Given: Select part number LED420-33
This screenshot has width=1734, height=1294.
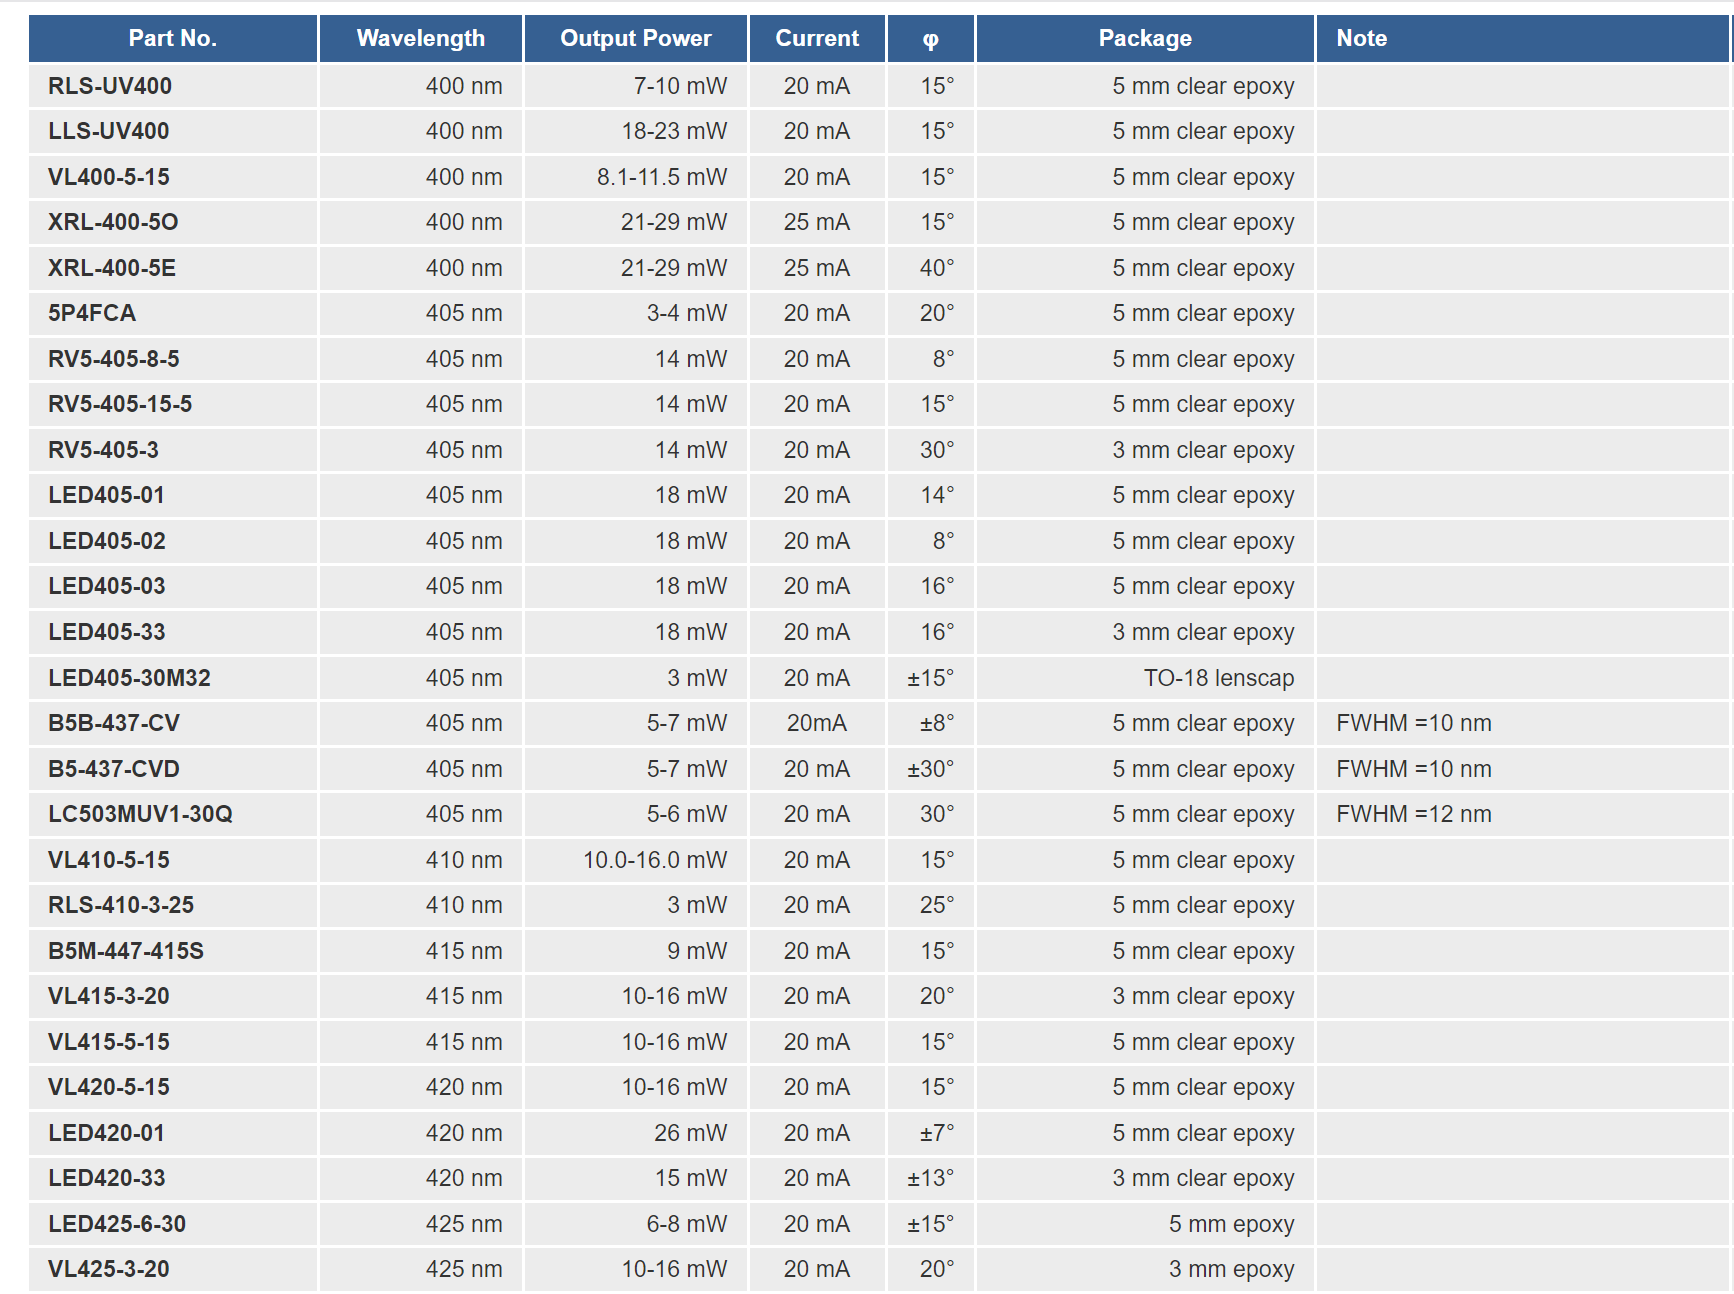Looking at the screenshot, I should point(107,1178).
